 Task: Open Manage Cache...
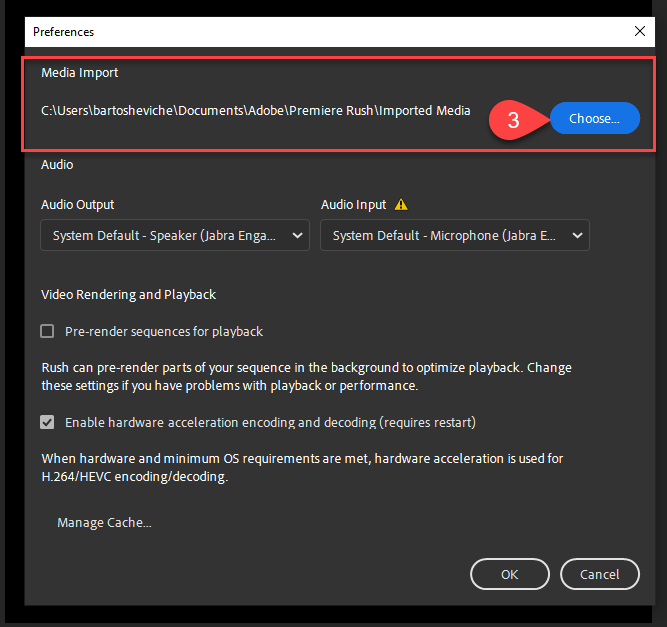click(104, 522)
